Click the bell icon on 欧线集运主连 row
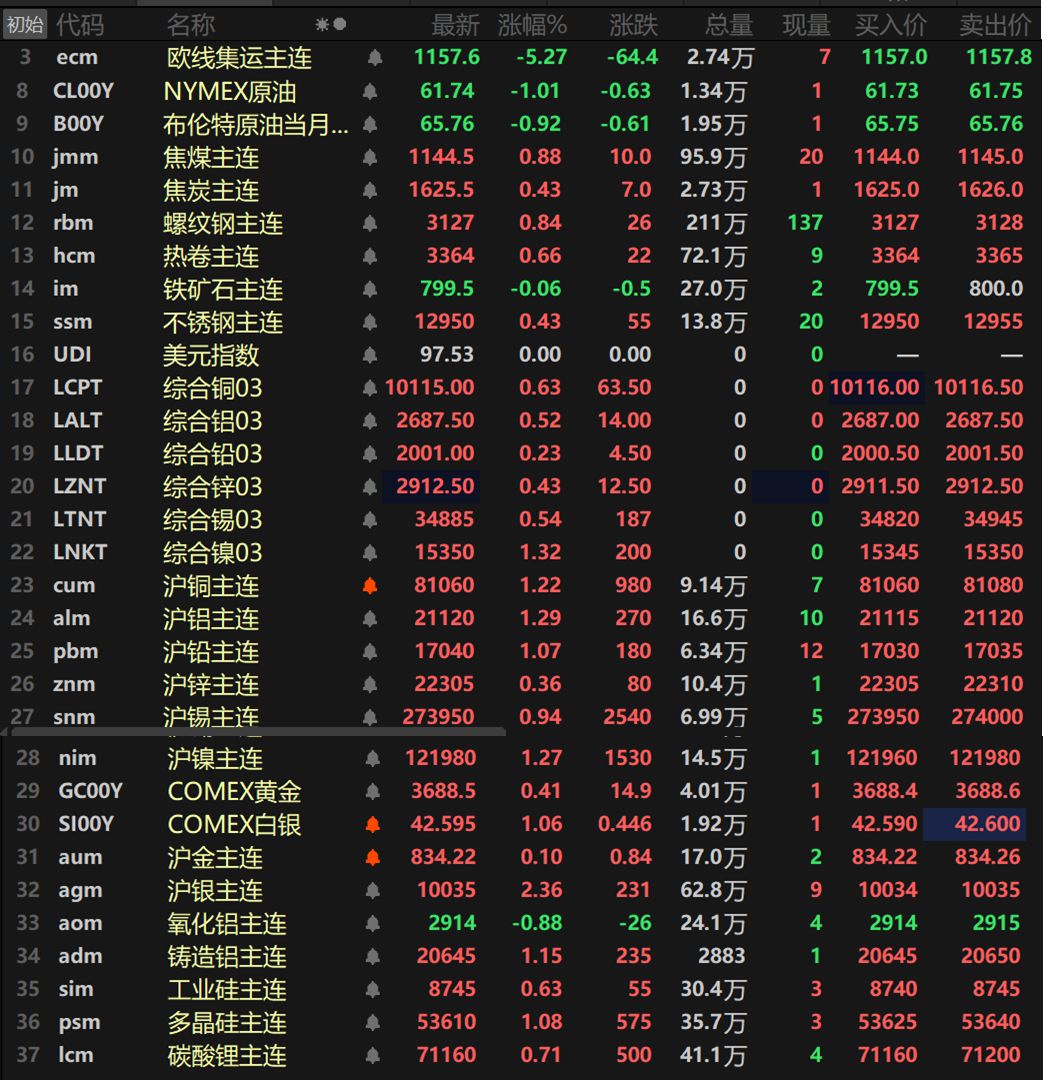The image size is (1043, 1080). tap(375, 58)
